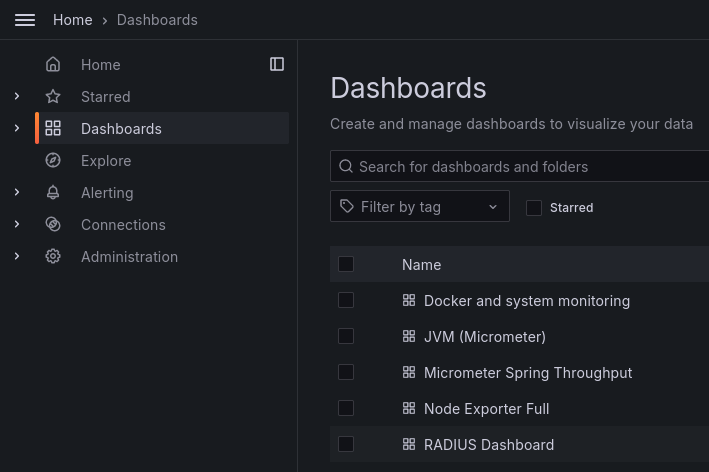The height and width of the screenshot is (472, 709).
Task: Click the Administration gear icon
Action: pyautogui.click(x=53, y=257)
